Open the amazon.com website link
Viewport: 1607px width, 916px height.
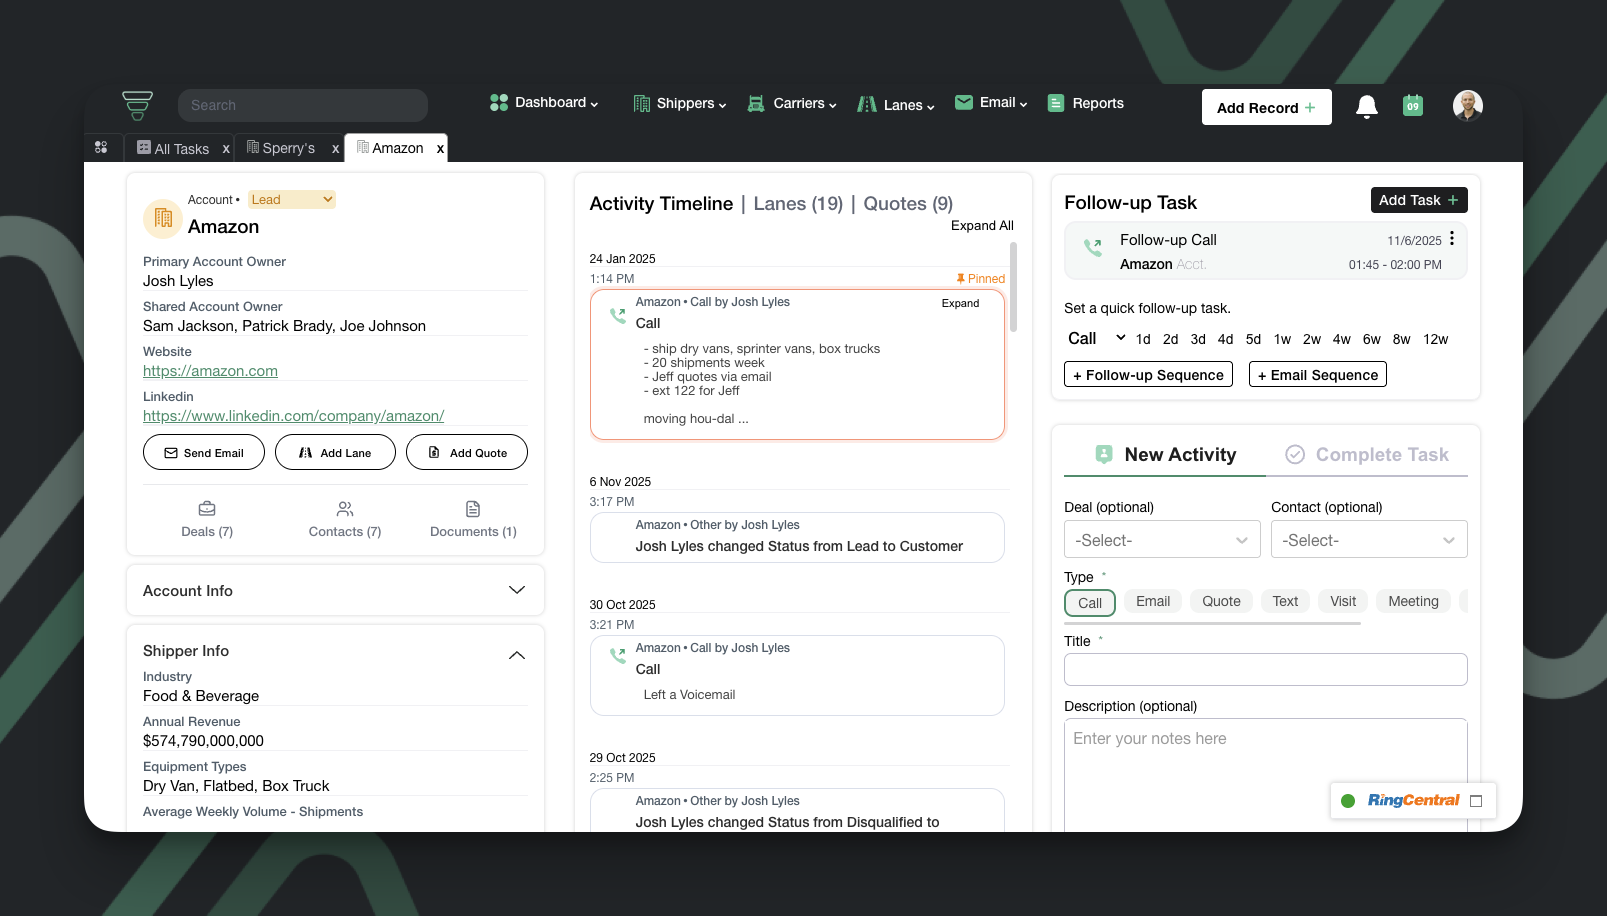tap(210, 371)
